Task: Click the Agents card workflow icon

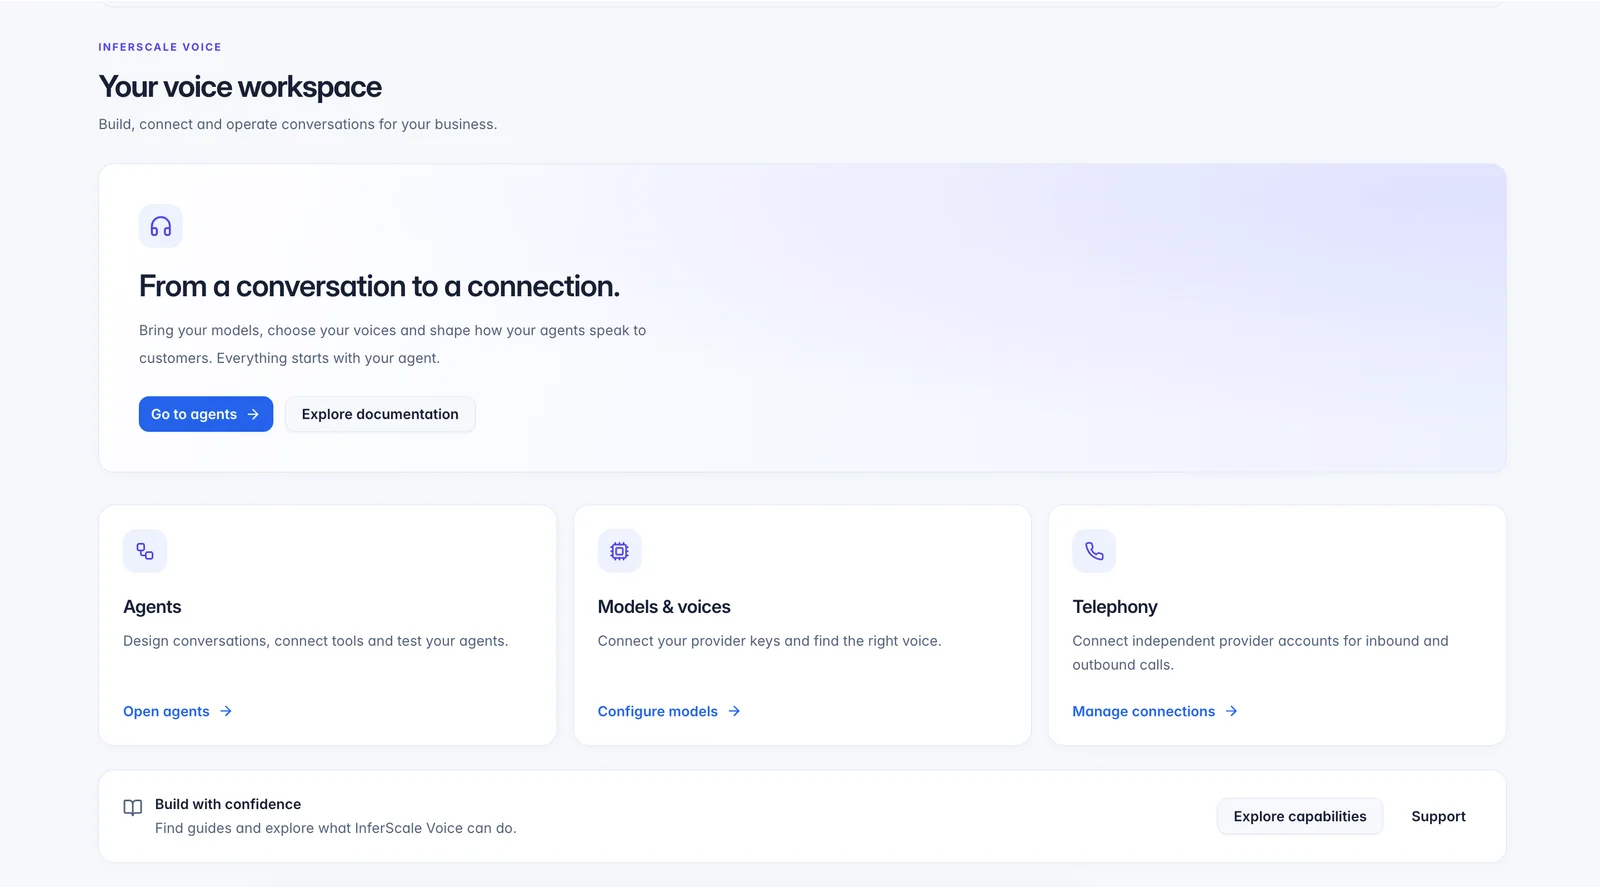Action: (x=145, y=551)
